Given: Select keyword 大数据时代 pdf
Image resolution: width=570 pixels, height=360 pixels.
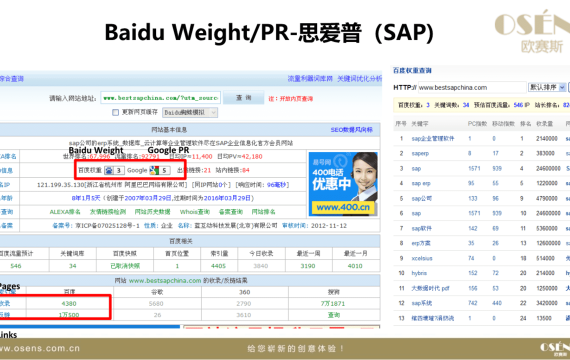Looking at the screenshot, I should point(430,288).
